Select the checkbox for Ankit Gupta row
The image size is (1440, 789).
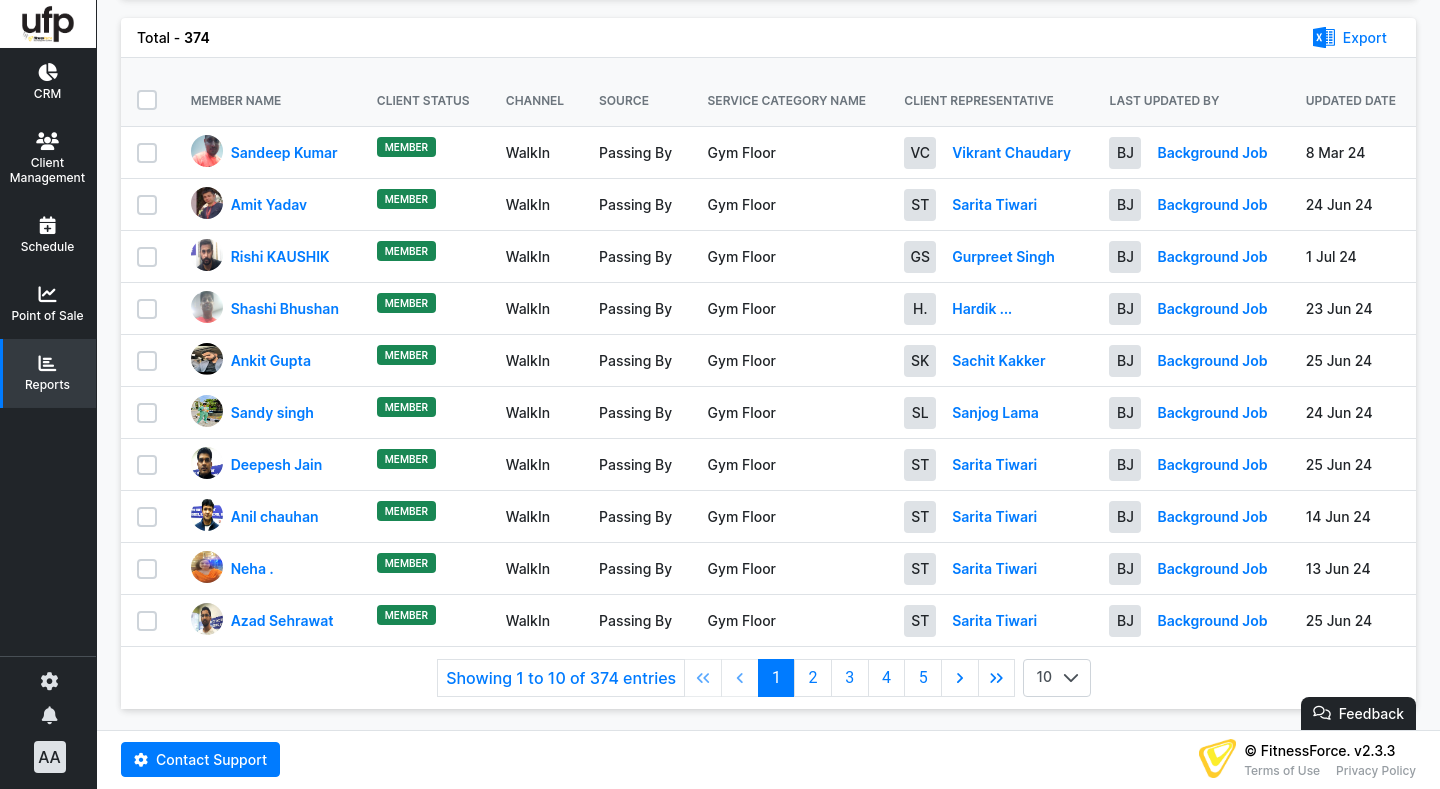(147, 361)
